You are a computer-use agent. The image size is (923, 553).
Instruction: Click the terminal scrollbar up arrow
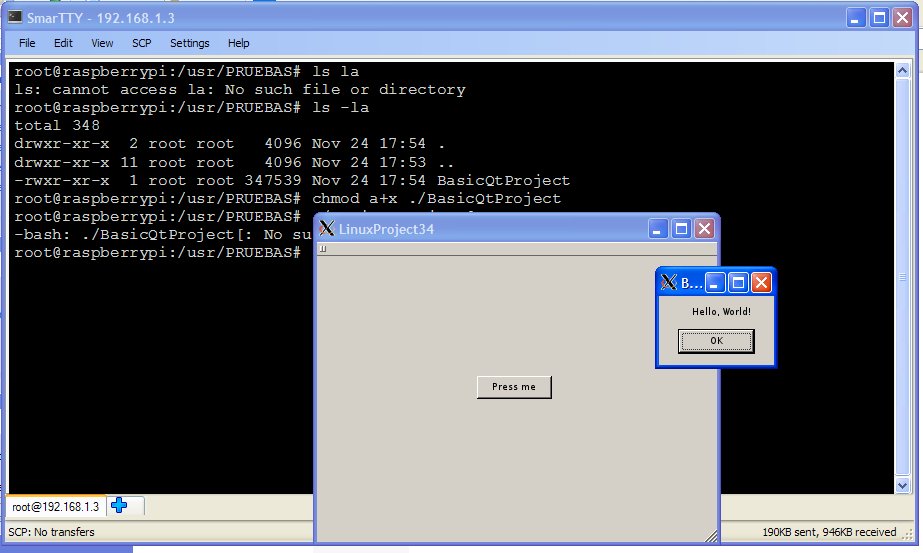pyautogui.click(x=902, y=71)
